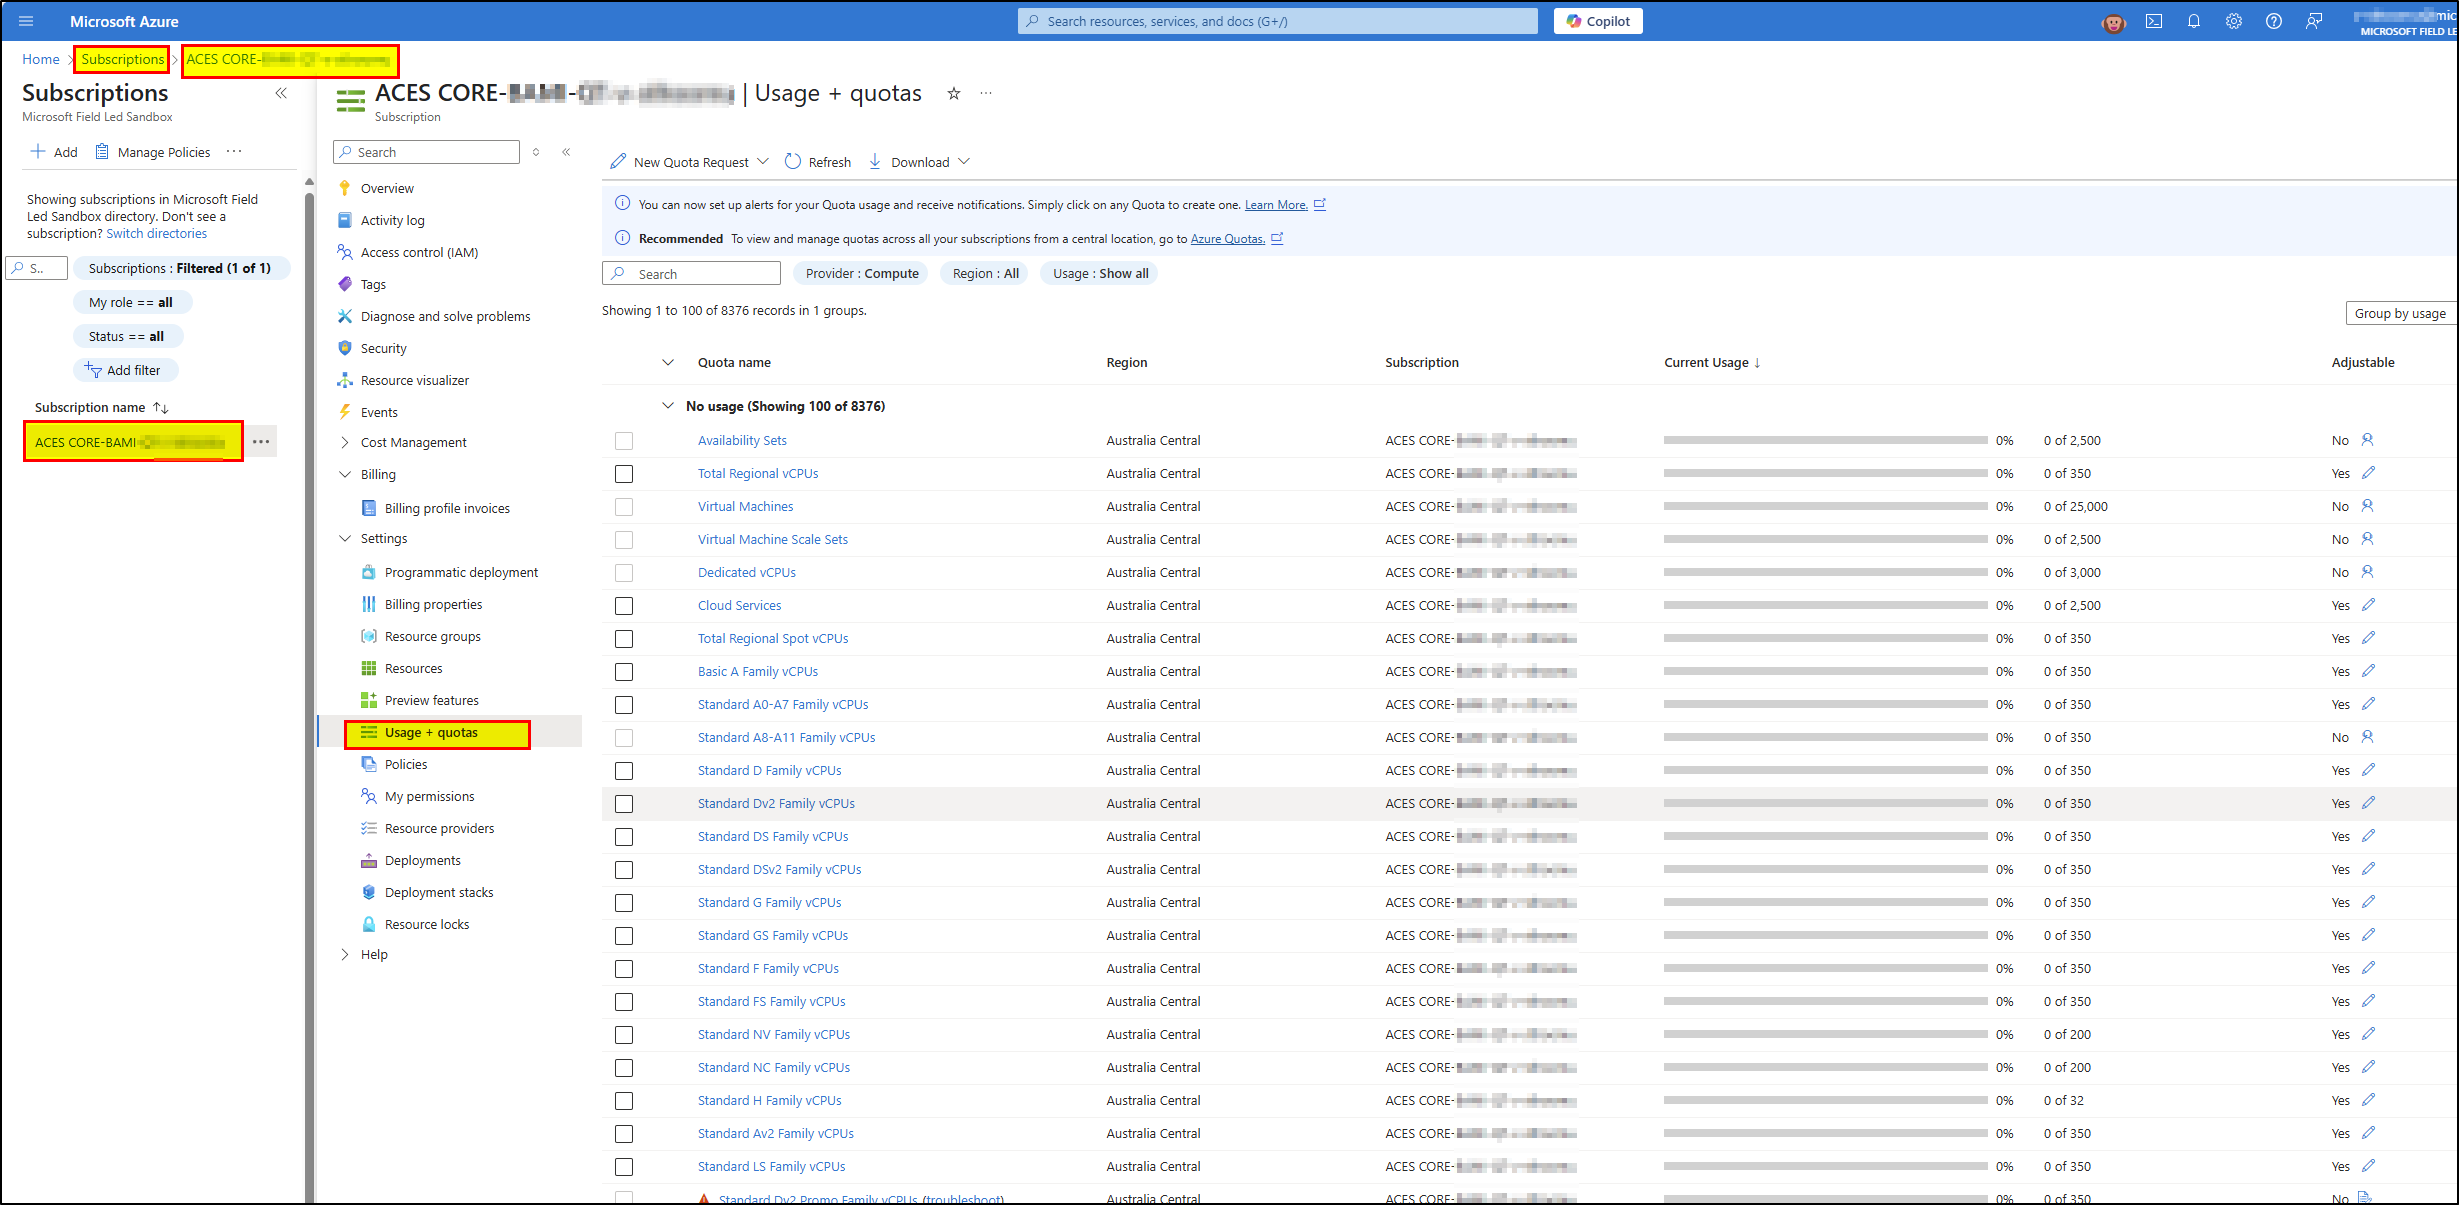Click the notifications bell icon
Screen dimensions: 2459x1205
2194,21
